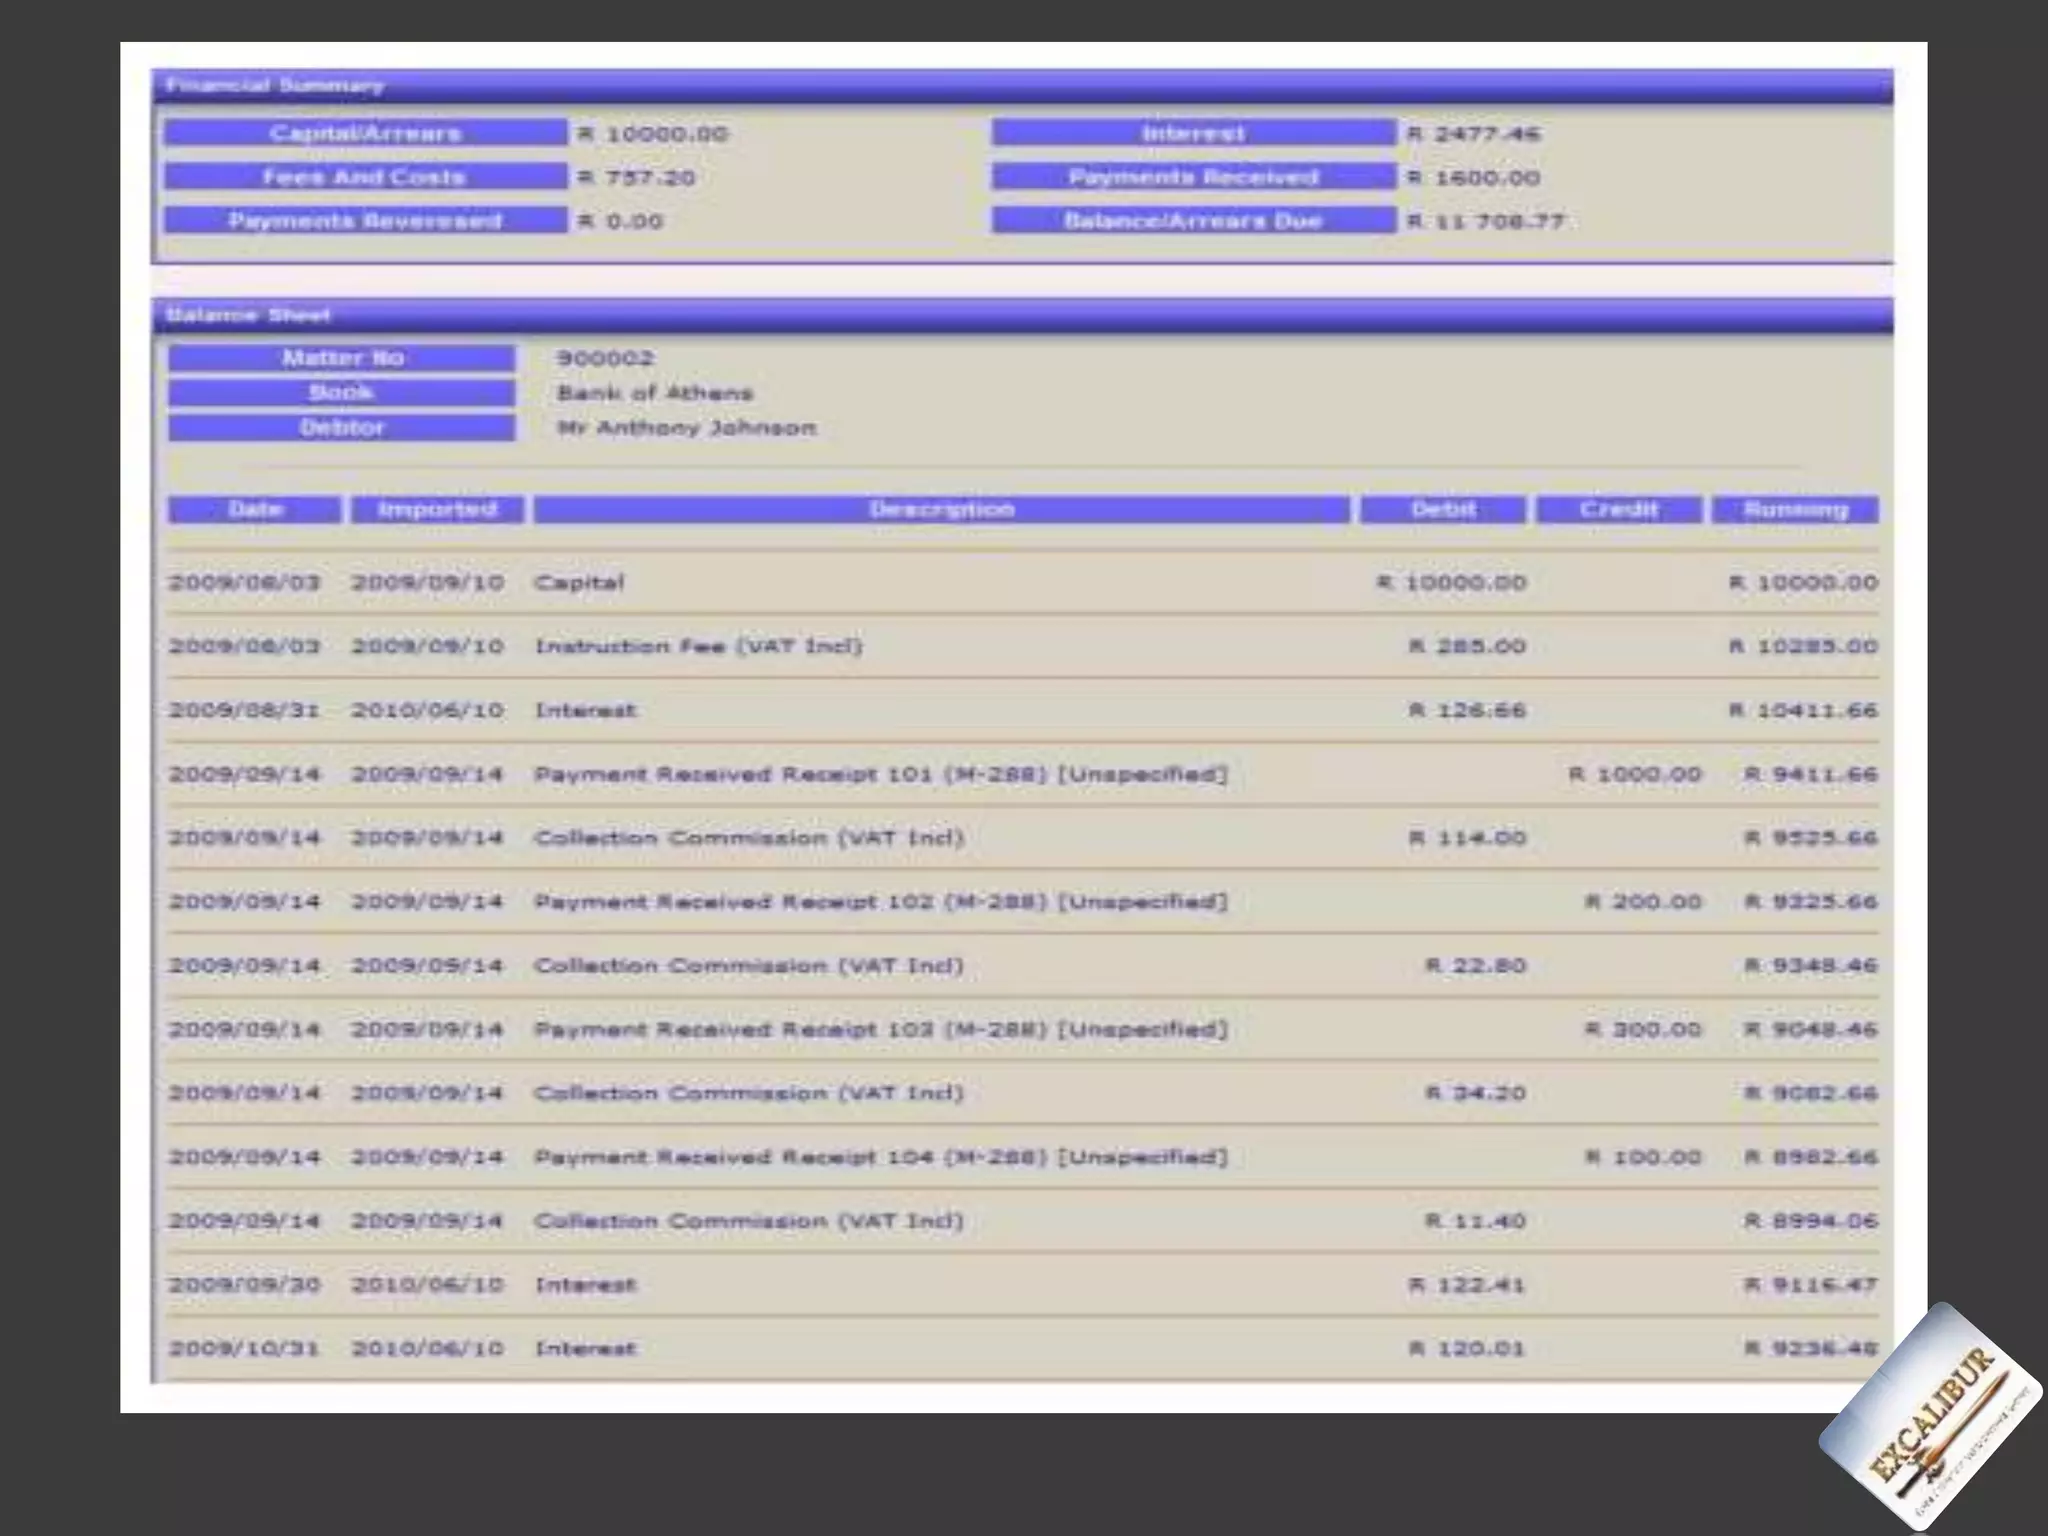Select the Capital transaction row

[x=579, y=583]
